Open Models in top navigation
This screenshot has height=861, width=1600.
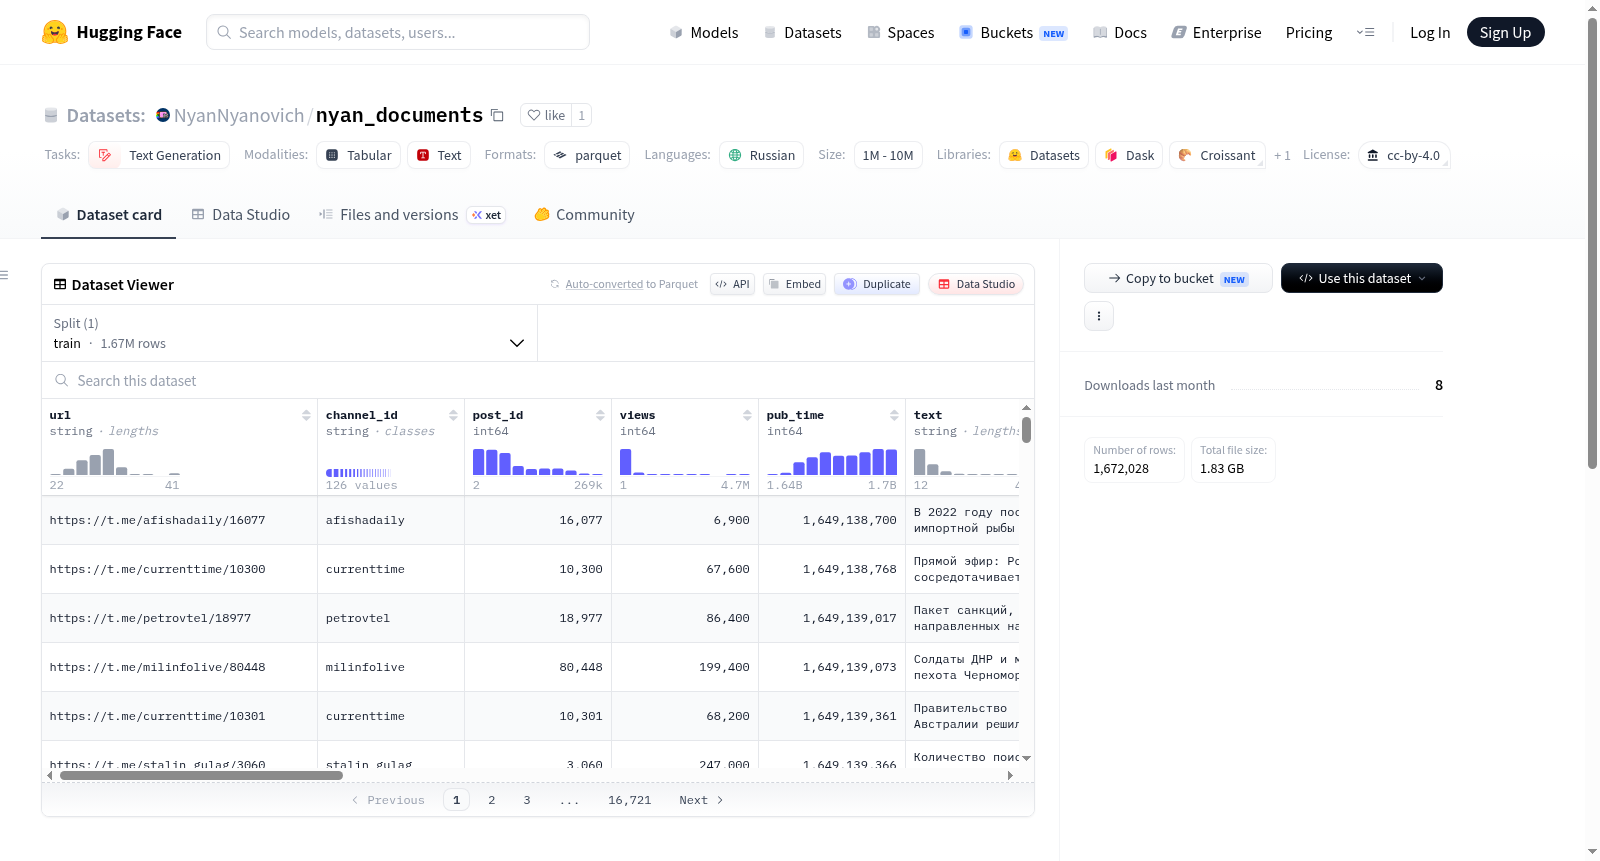click(704, 32)
